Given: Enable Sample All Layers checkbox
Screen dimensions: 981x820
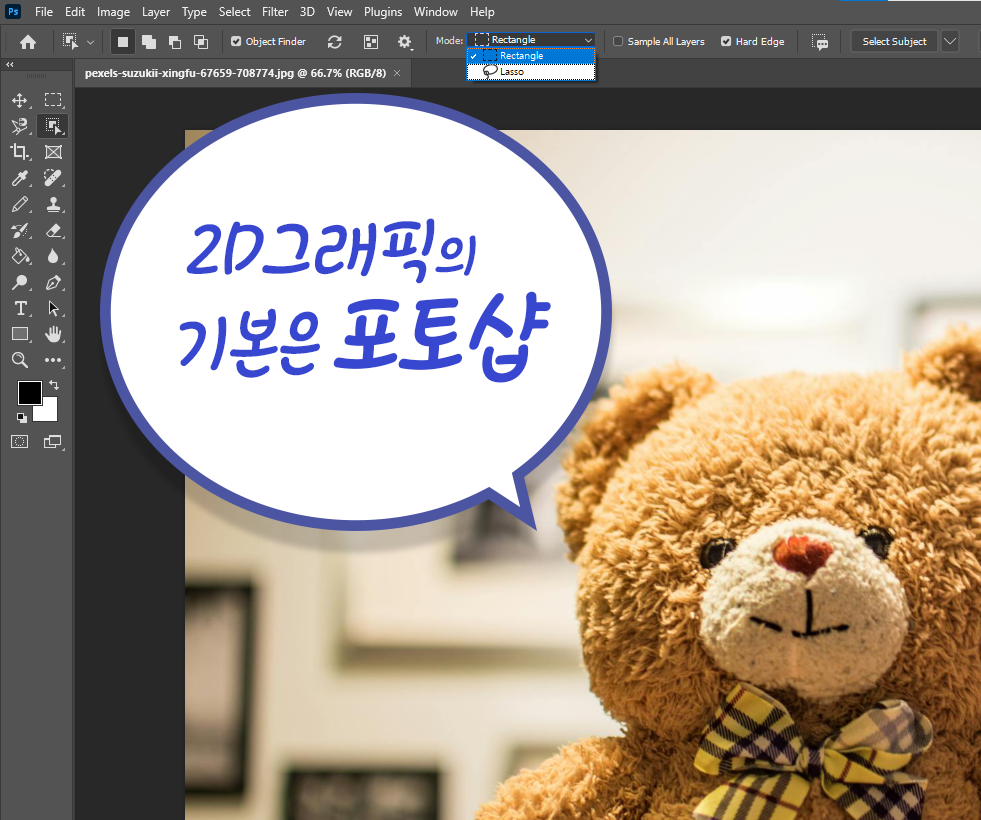Looking at the screenshot, I should coord(618,41).
